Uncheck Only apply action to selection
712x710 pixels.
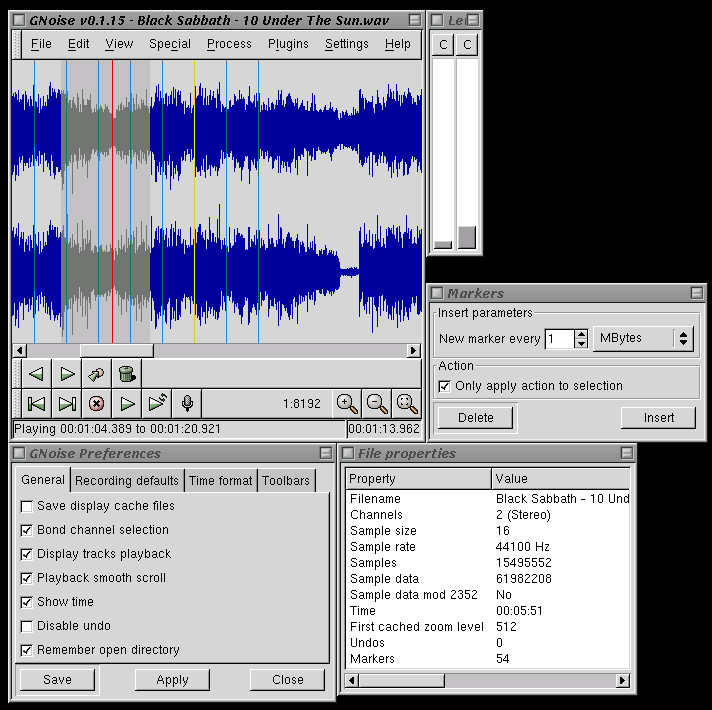coord(445,386)
